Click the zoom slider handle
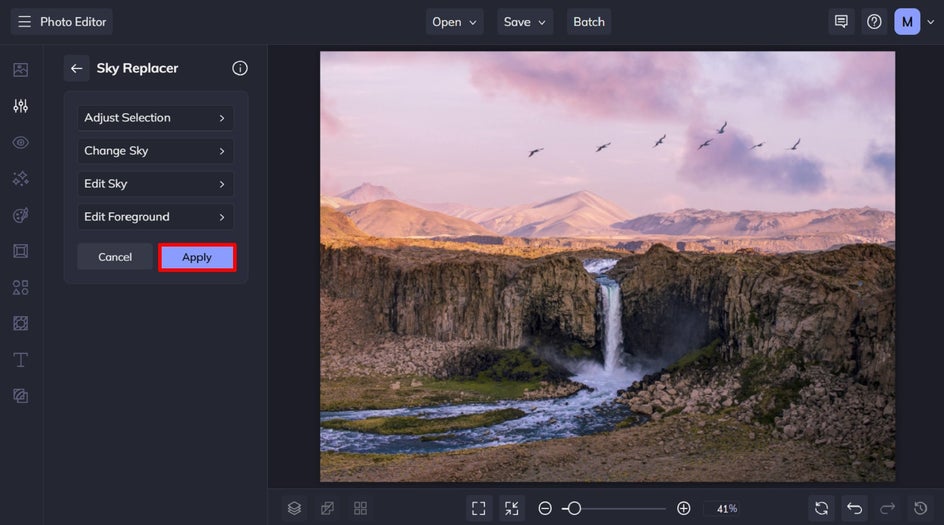Image resolution: width=944 pixels, height=525 pixels. [574, 508]
